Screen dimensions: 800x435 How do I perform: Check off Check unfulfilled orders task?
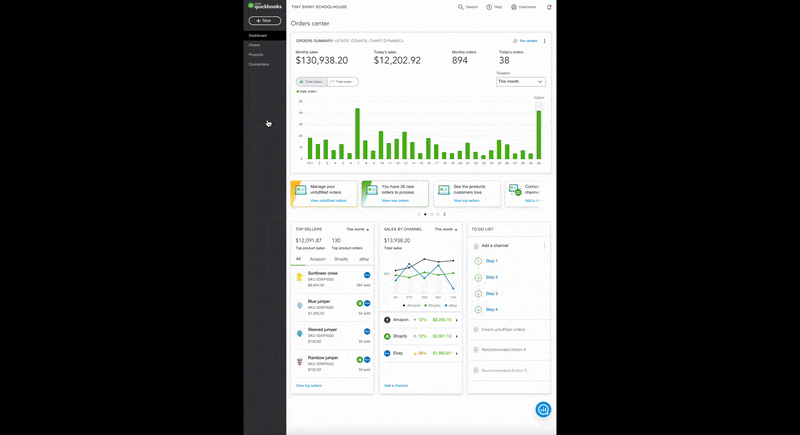[476, 329]
